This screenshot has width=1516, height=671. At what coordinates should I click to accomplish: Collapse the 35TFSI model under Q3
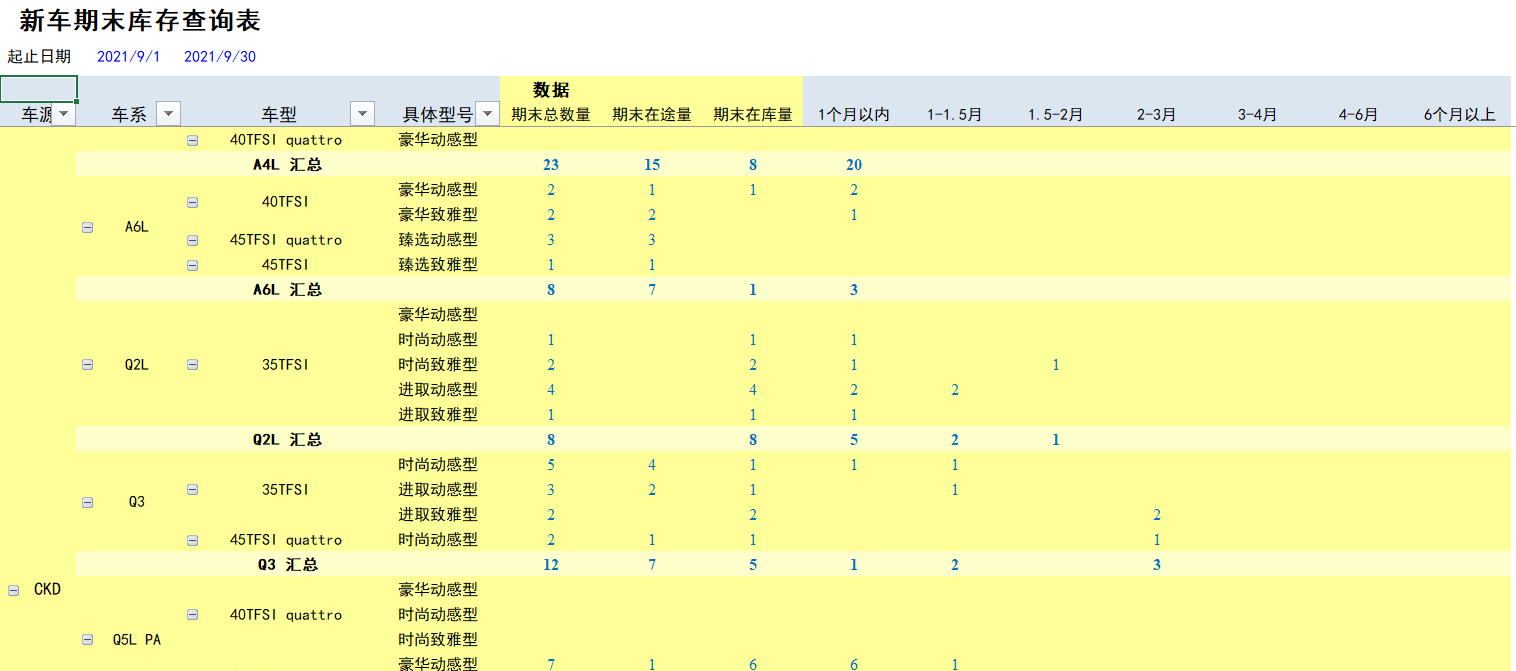(191, 489)
